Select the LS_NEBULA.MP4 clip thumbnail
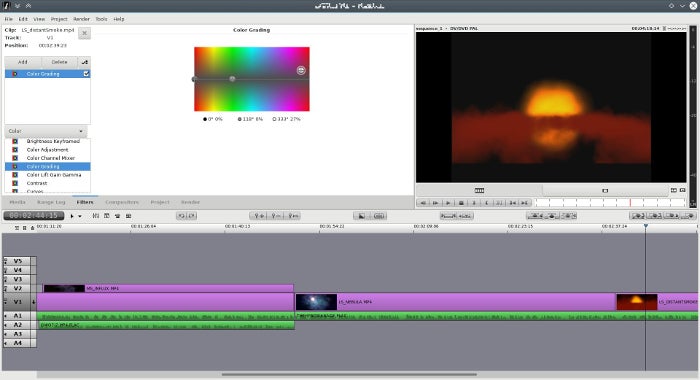 click(x=316, y=302)
